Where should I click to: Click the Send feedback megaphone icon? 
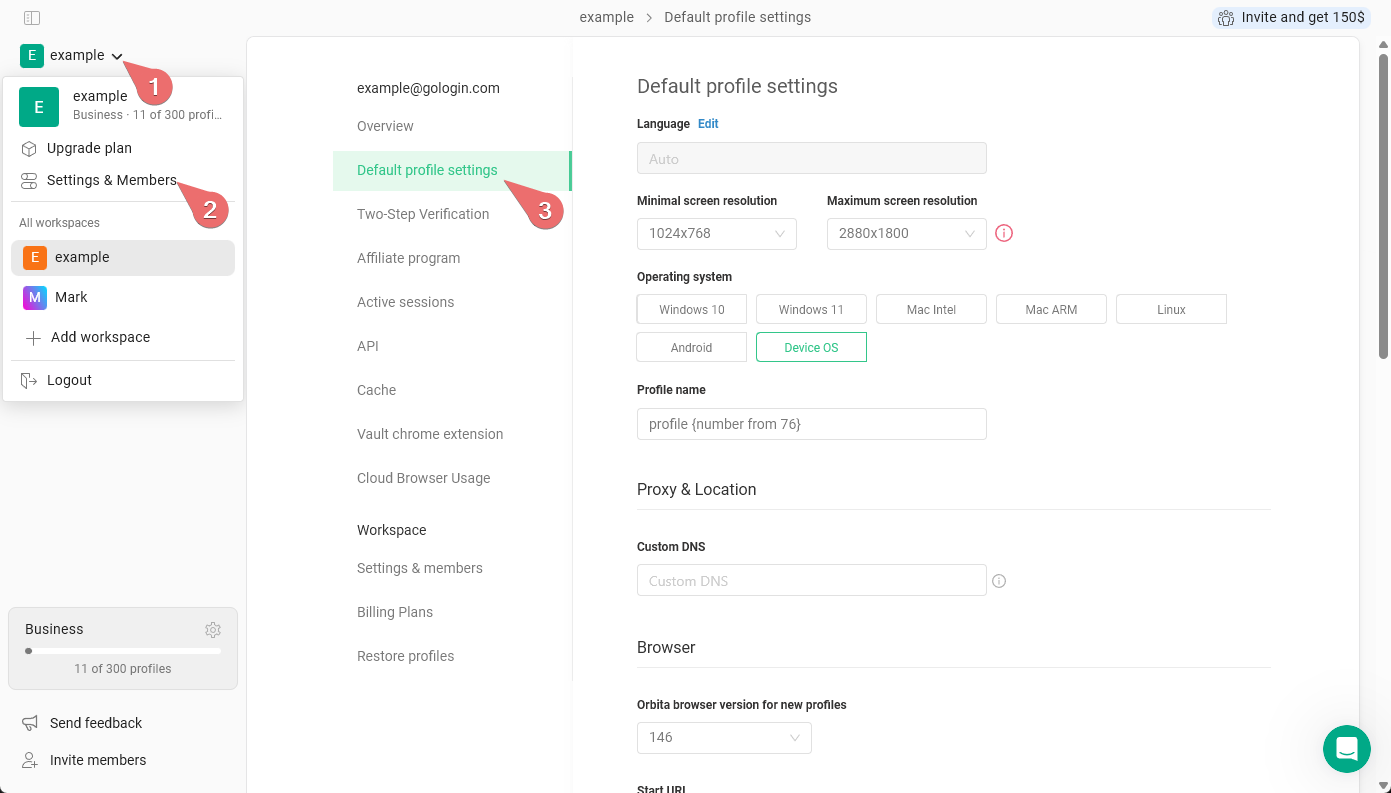tap(30, 723)
